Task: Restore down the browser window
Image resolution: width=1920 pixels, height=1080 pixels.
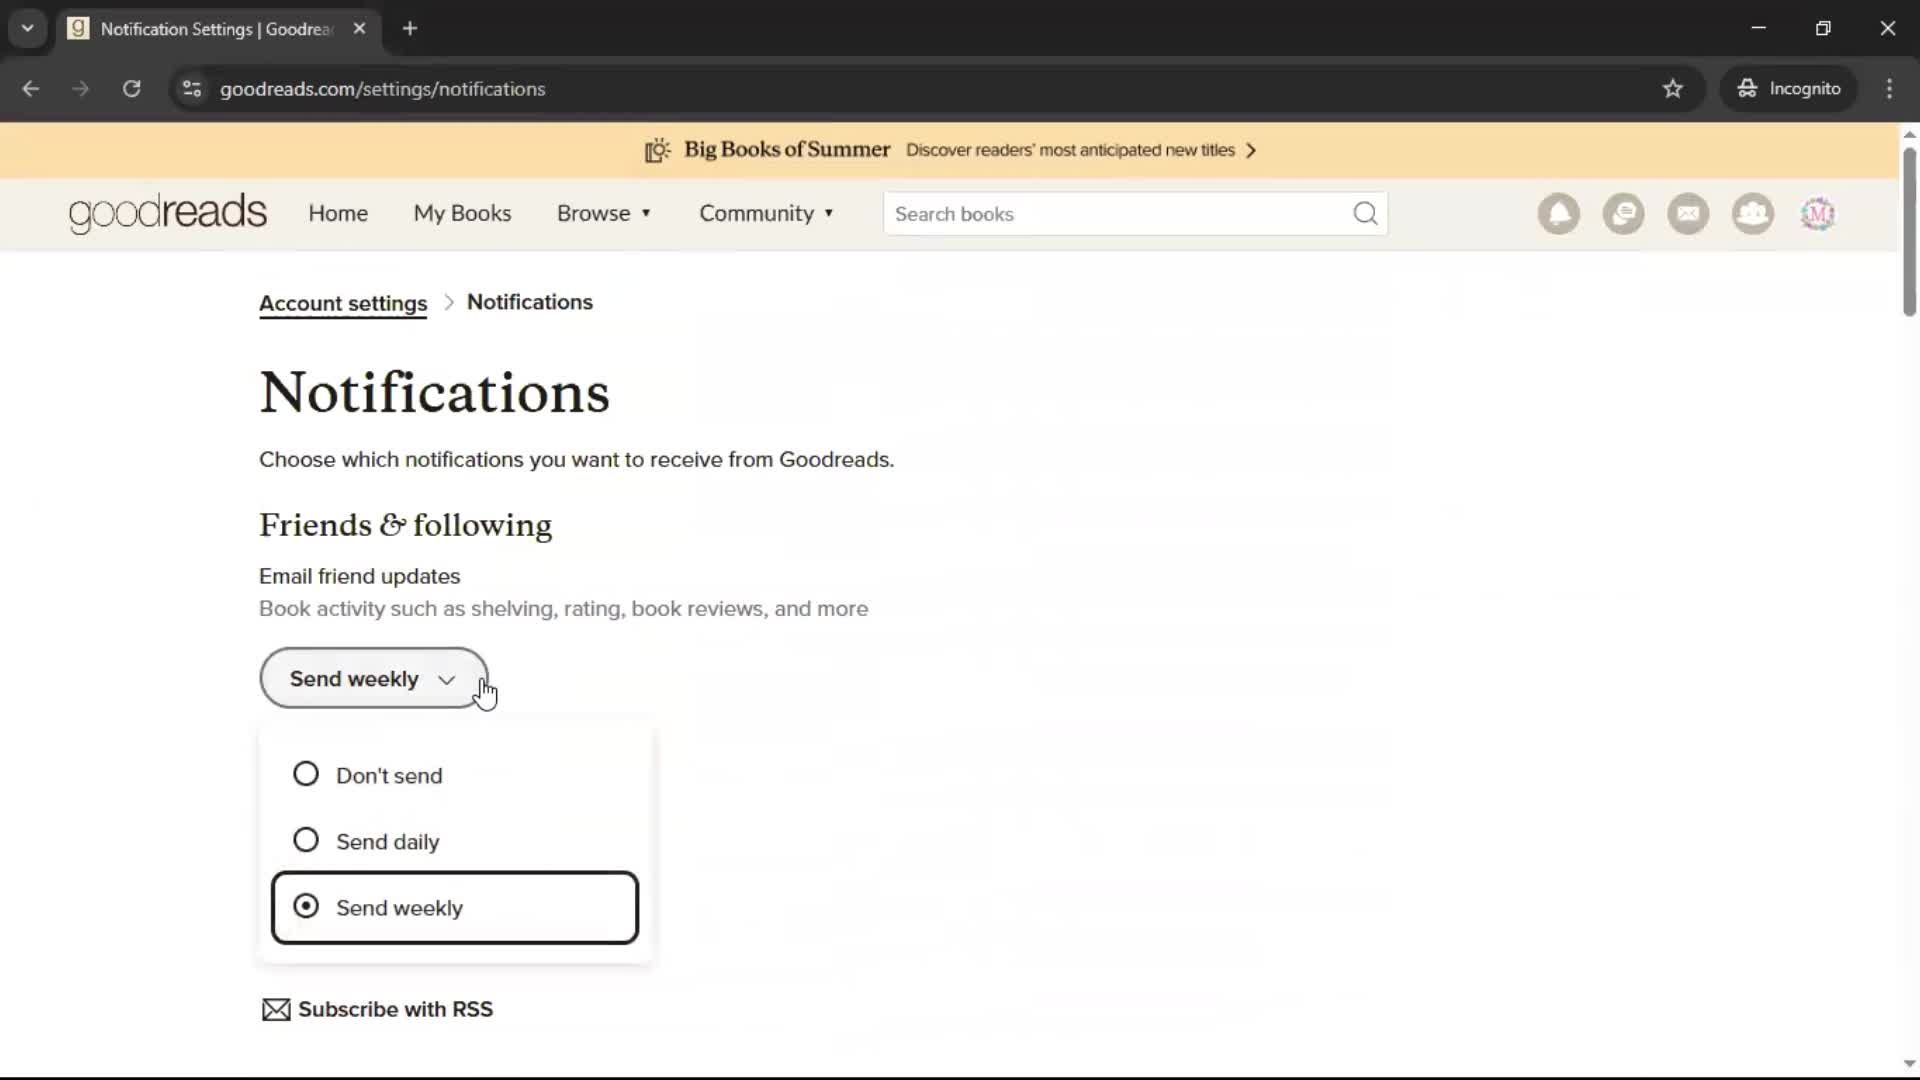Action: (1823, 28)
